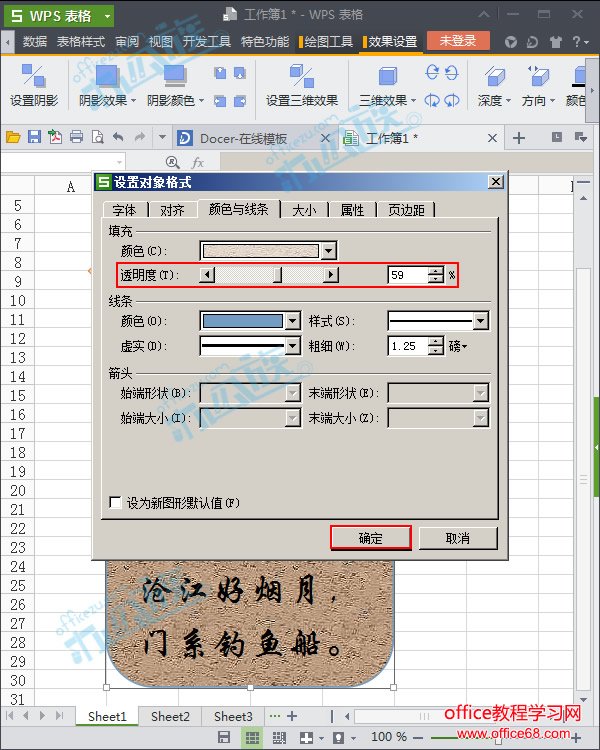Expand the 虚实(D) dash type dropdown
This screenshot has width=600, height=750.
click(293, 346)
